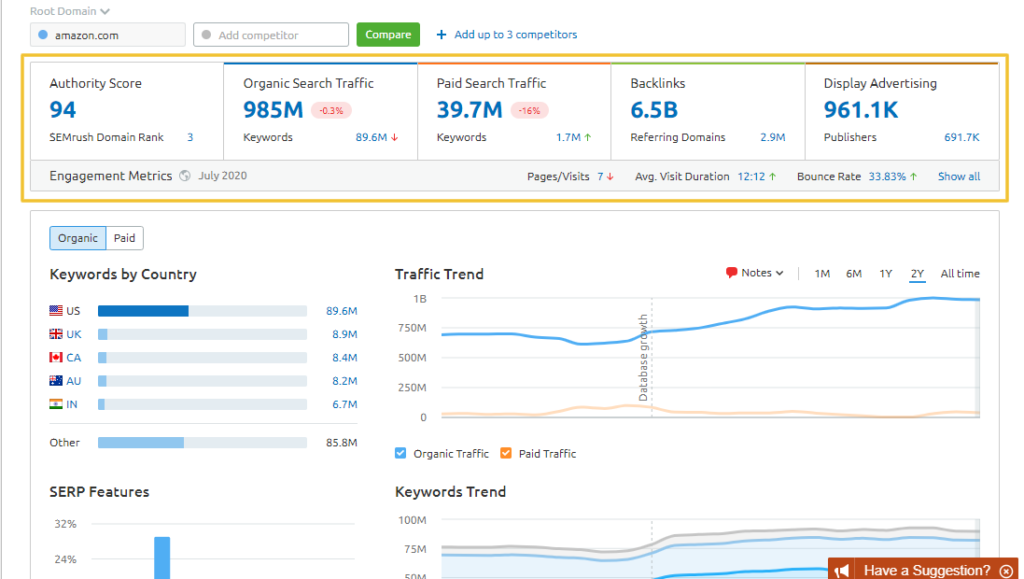This screenshot has width=1024, height=579.
Task: Select the 1Y traffic trend range
Action: 886,274
